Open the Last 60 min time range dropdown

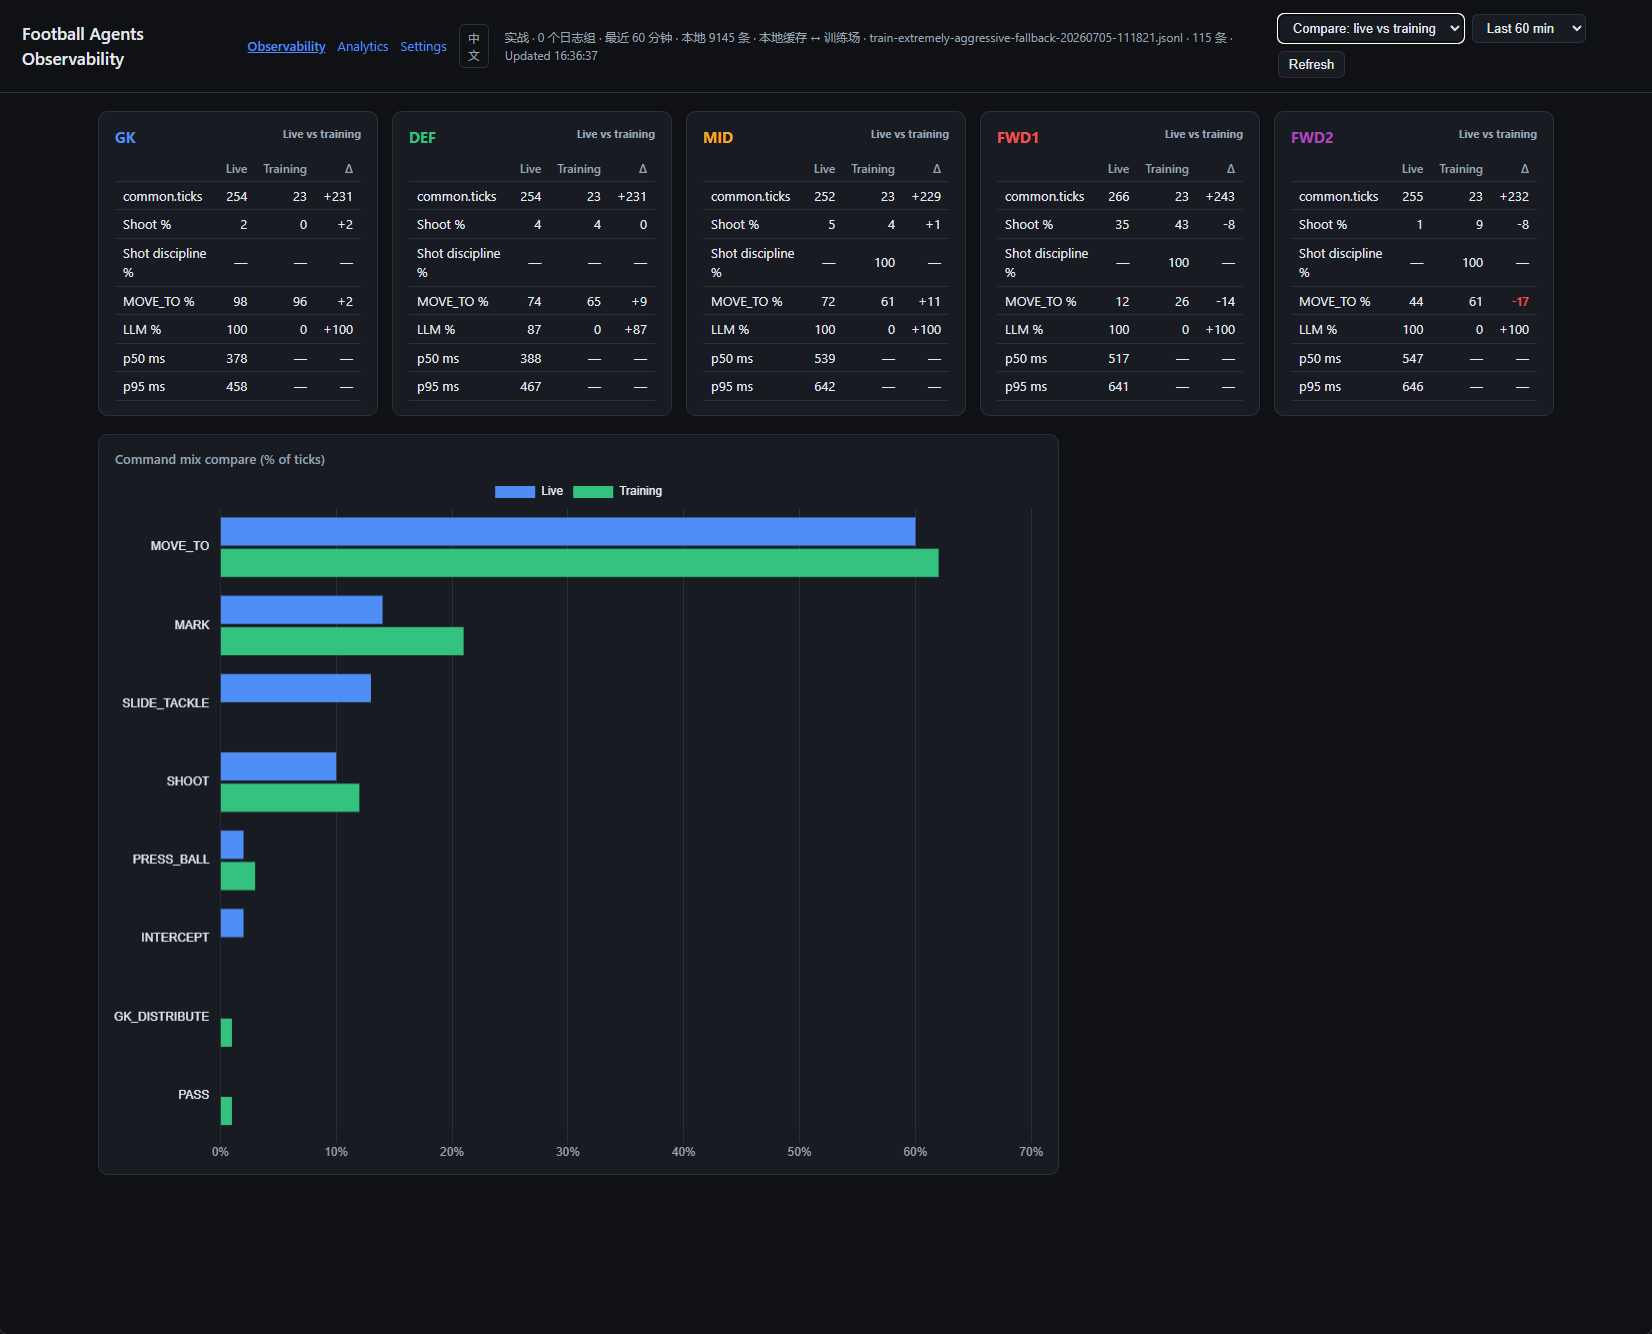[x=1528, y=28]
